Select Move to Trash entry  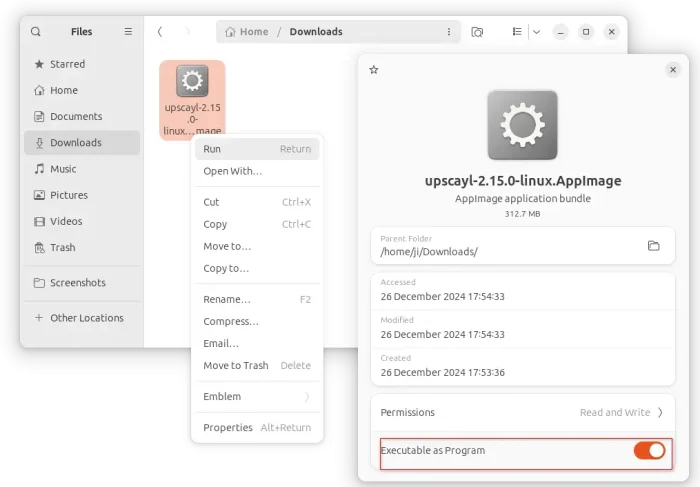pyautogui.click(x=257, y=366)
